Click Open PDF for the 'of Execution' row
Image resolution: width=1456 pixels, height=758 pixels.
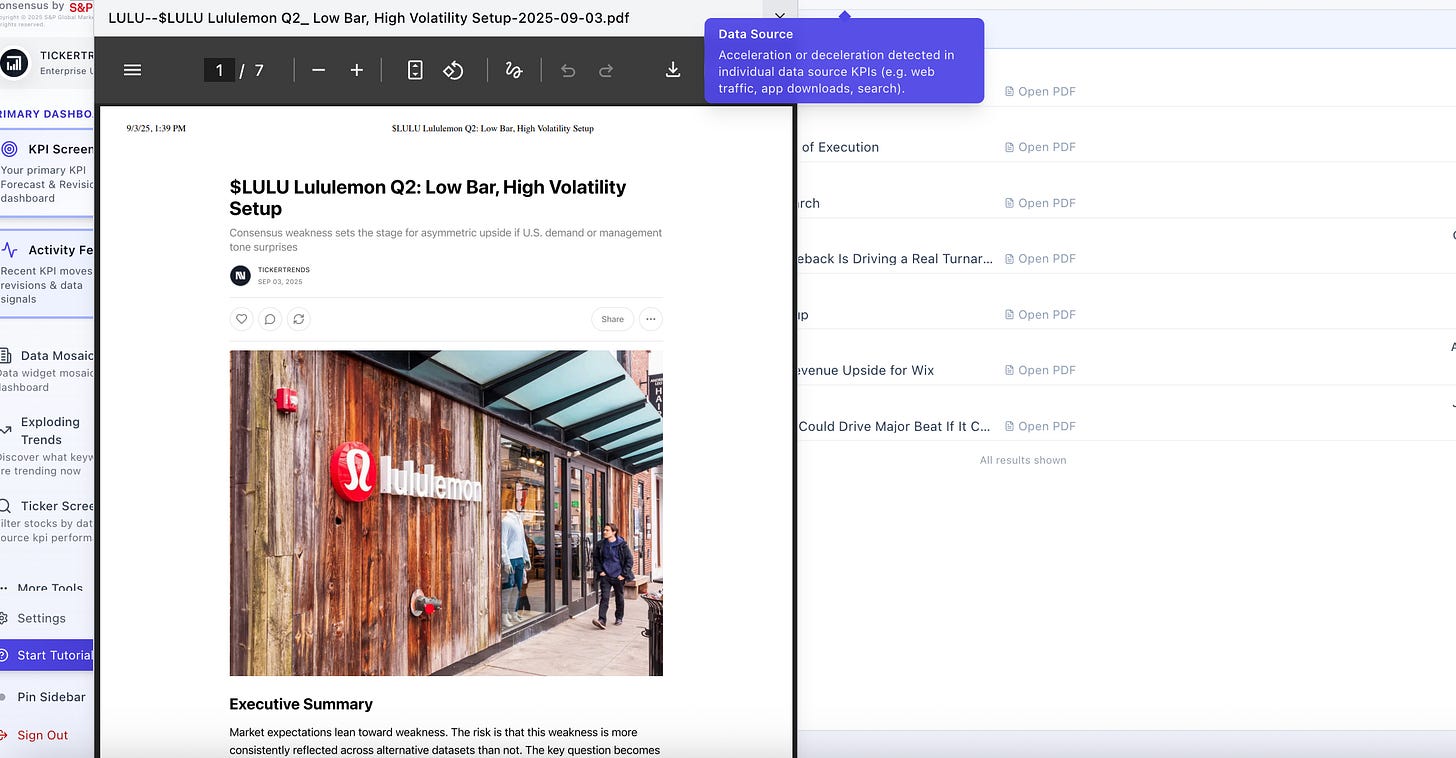pyautogui.click(x=1040, y=147)
